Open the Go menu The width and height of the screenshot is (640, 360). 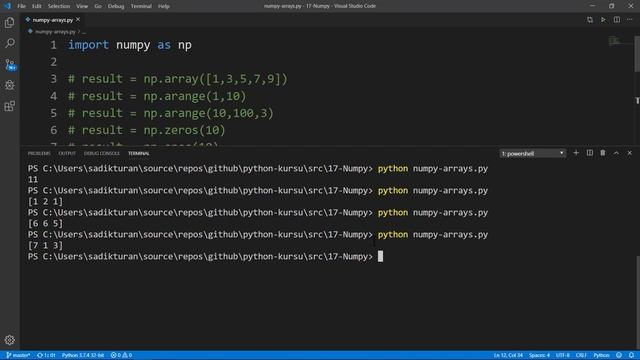pos(98,6)
